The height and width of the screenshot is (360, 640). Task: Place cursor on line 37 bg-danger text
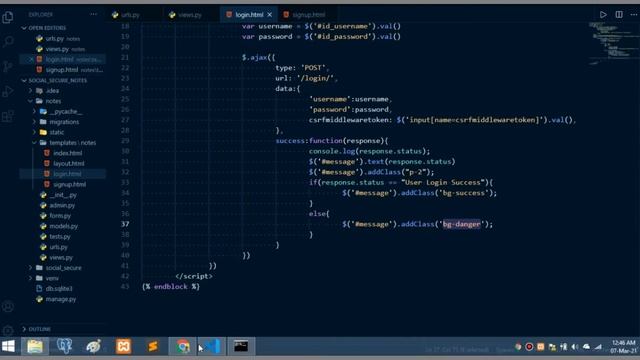[x=462, y=224]
